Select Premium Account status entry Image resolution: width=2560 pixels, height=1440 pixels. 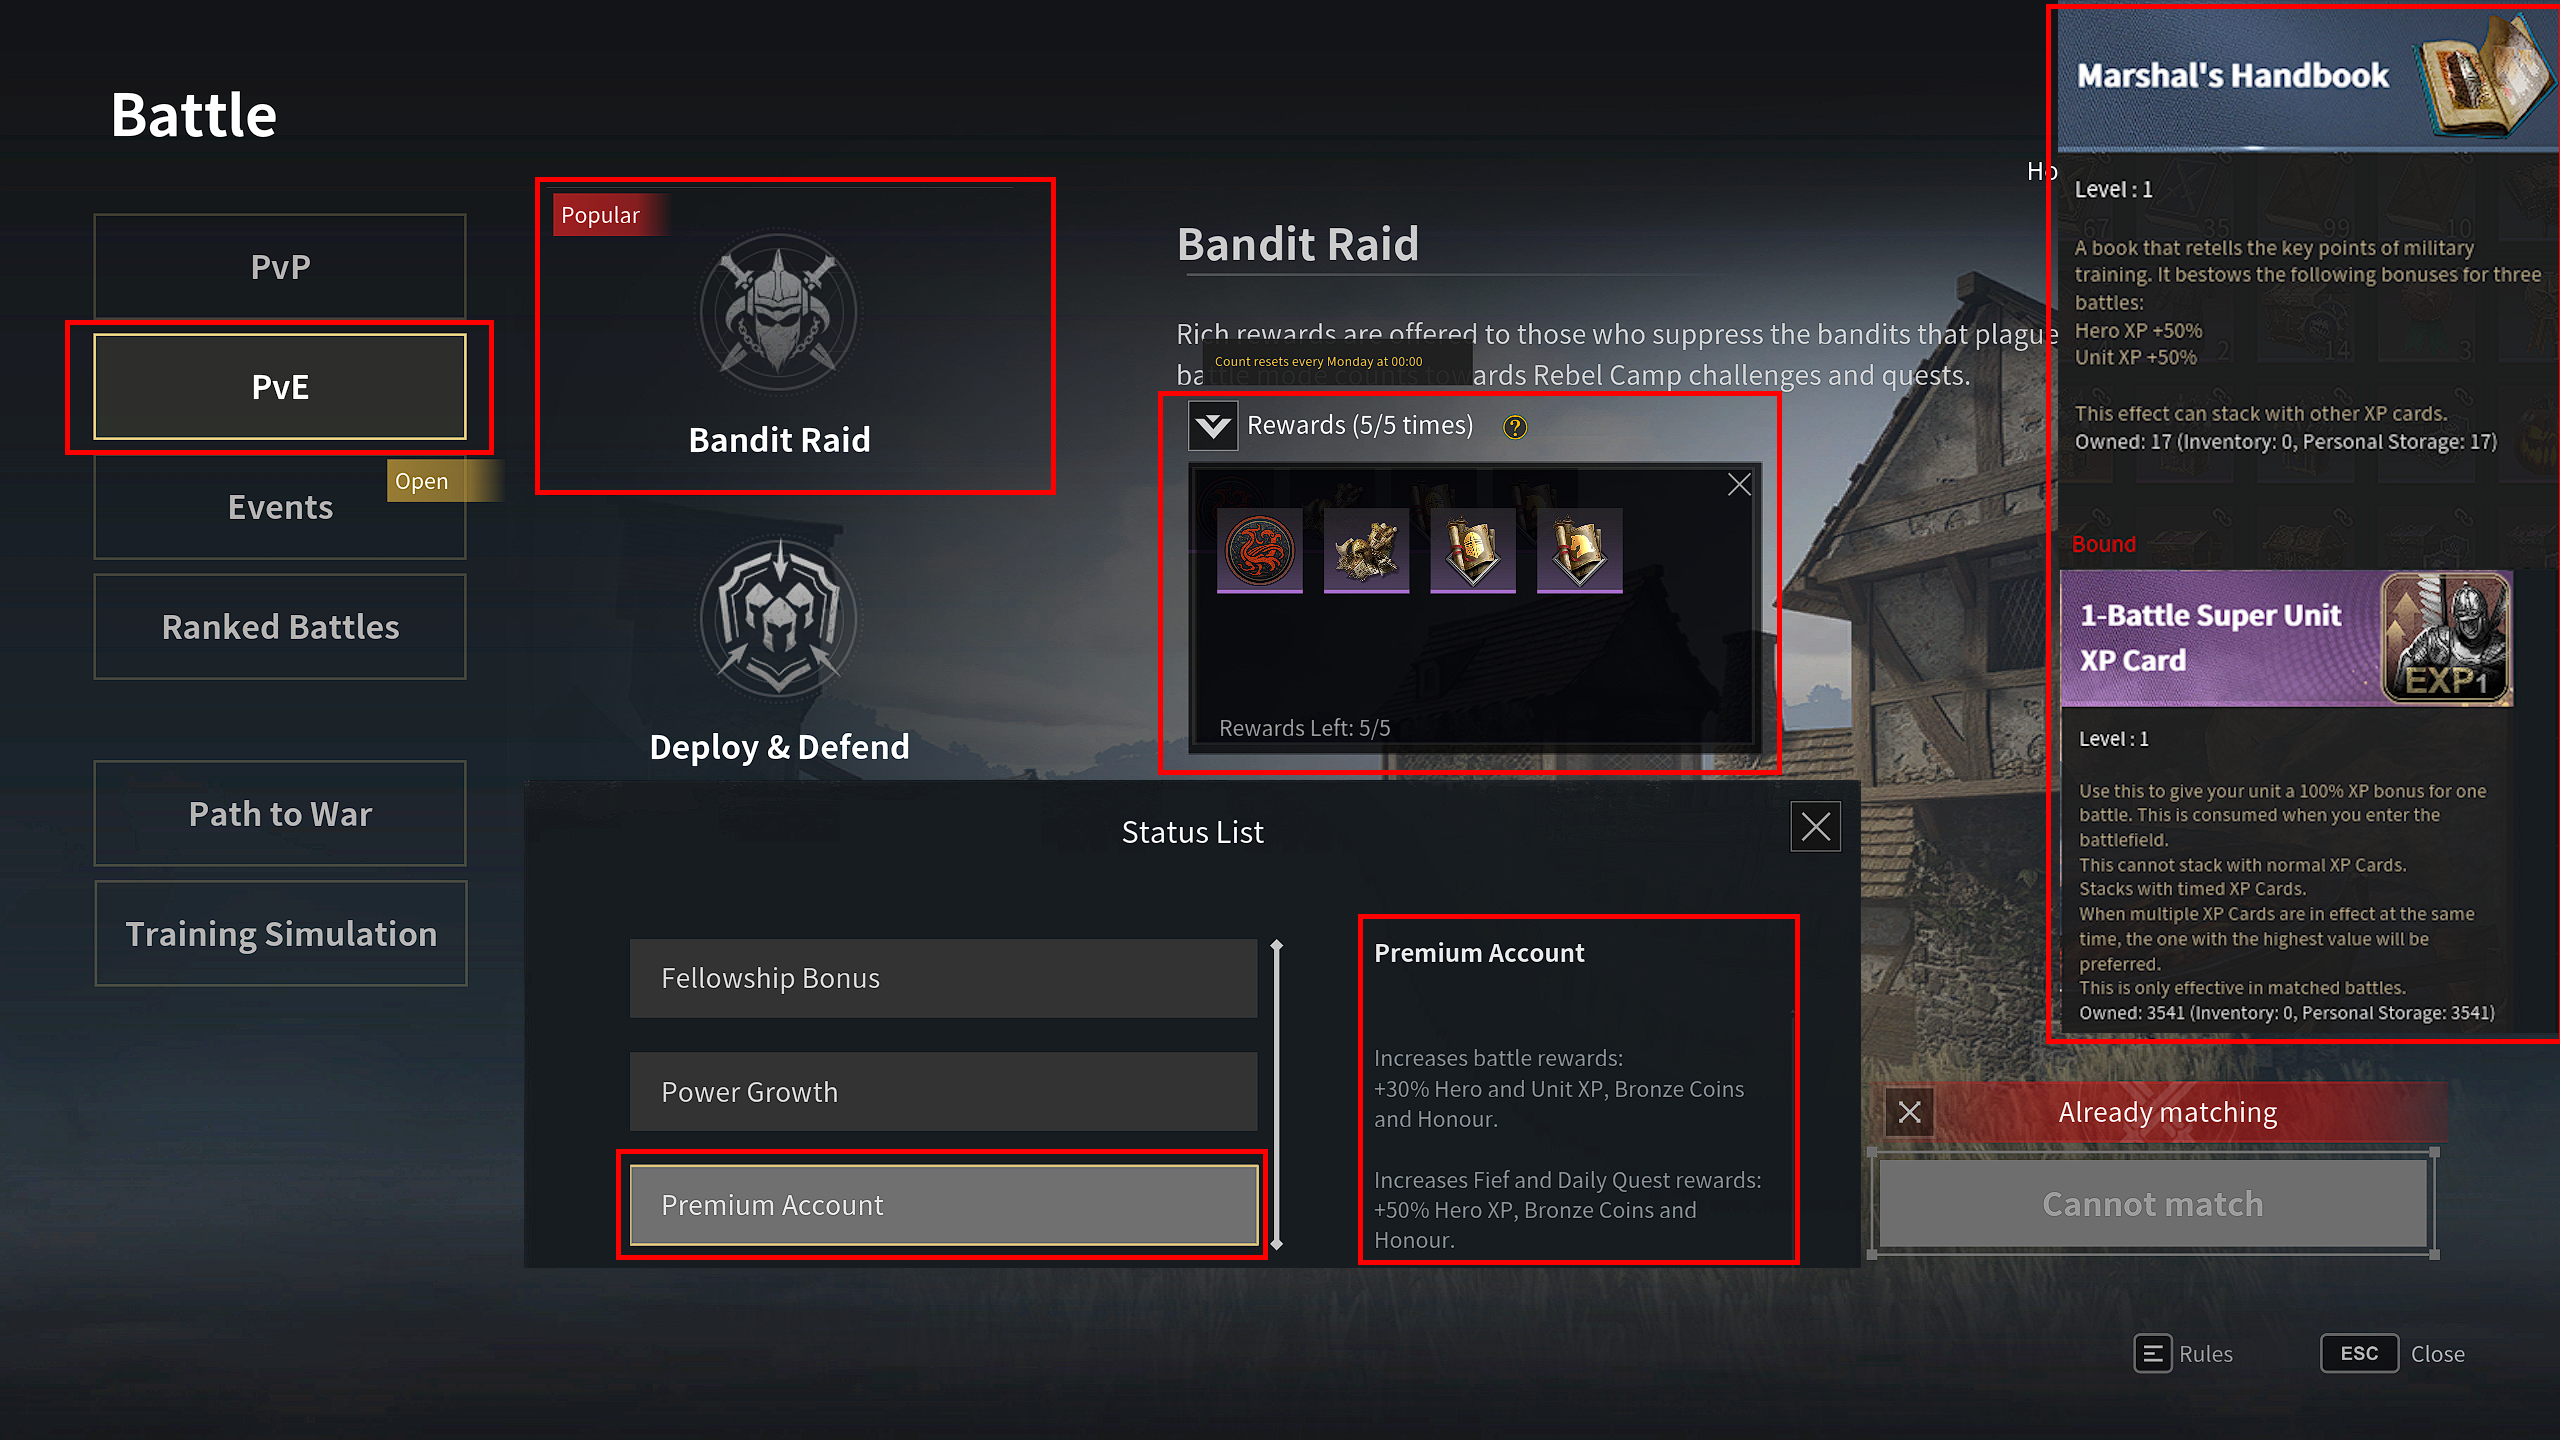click(x=943, y=1205)
